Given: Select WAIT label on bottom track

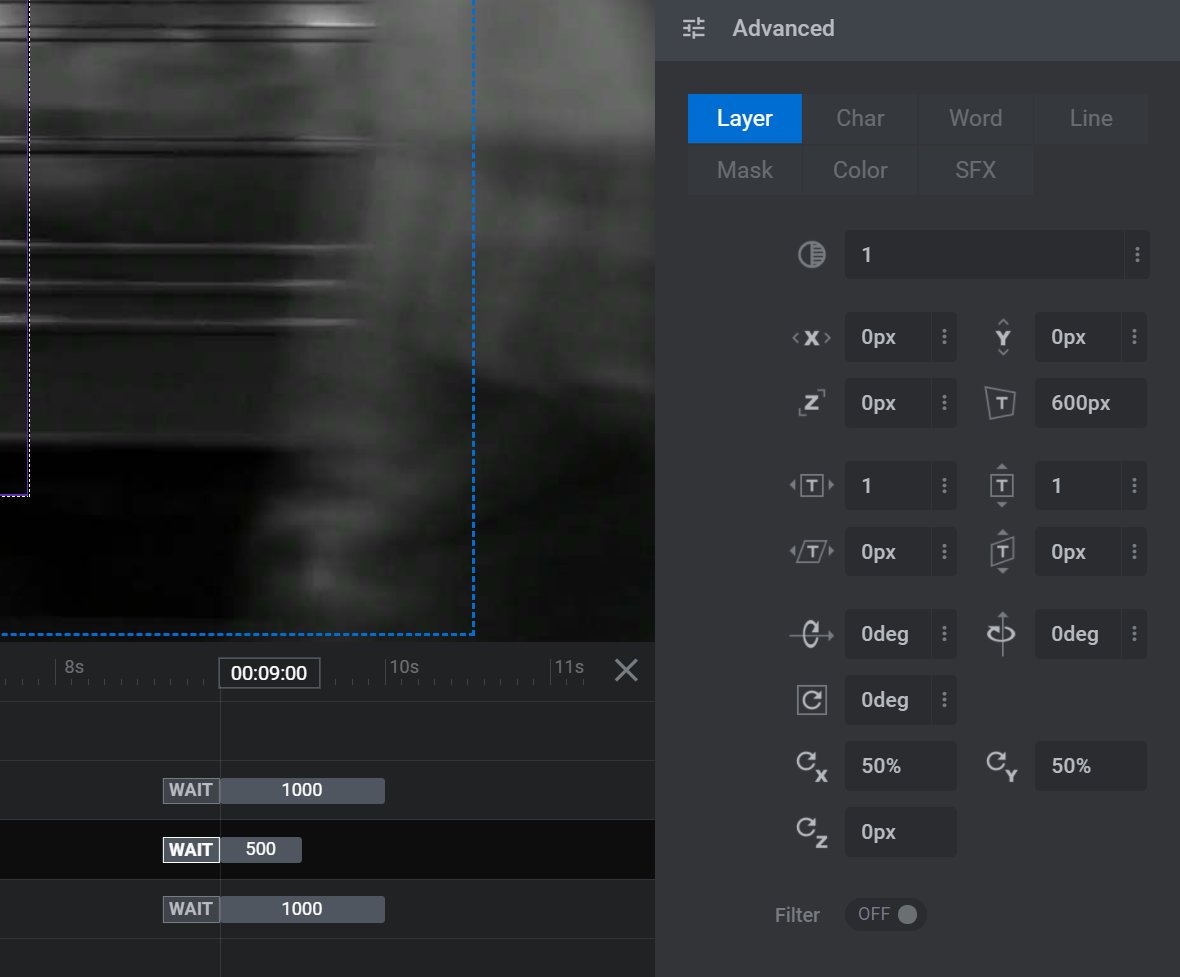Looking at the screenshot, I should [191, 909].
